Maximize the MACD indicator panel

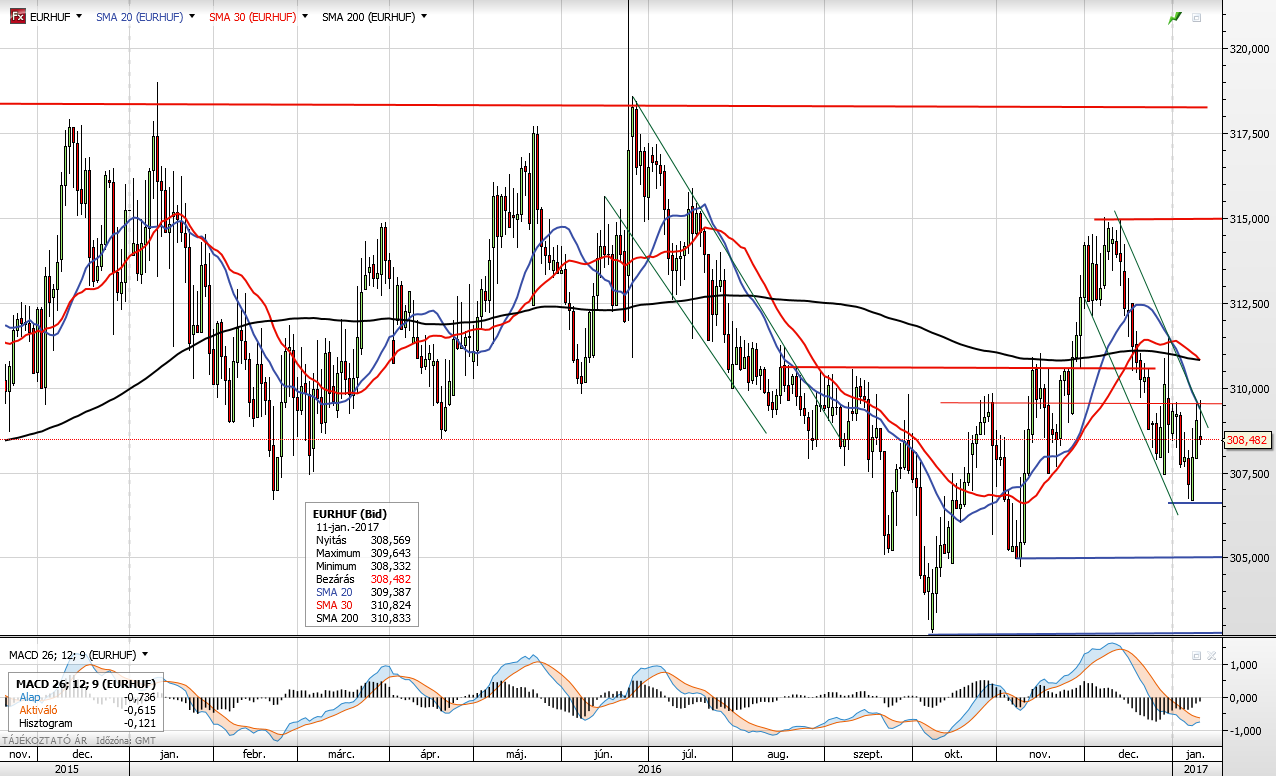1196,656
